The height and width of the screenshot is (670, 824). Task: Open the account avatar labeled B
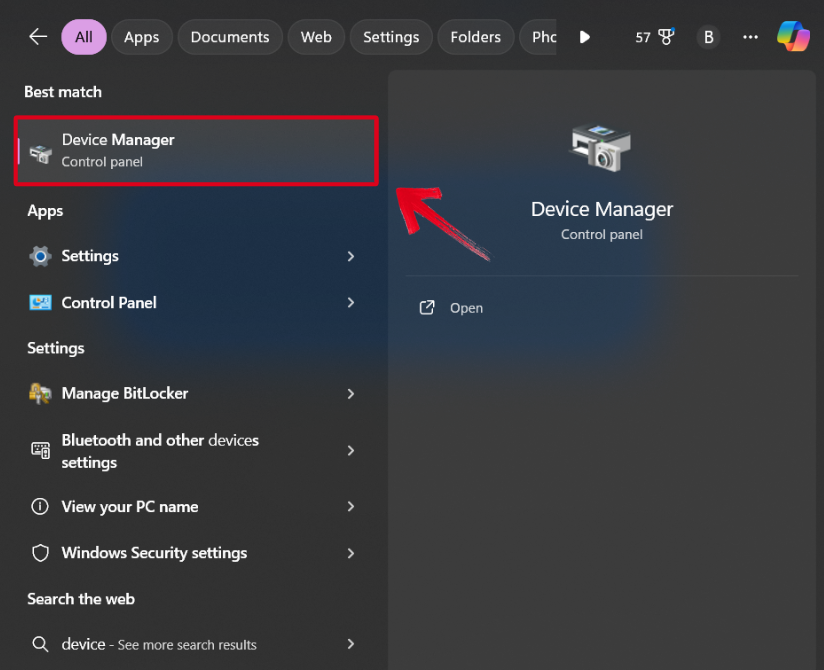point(708,37)
